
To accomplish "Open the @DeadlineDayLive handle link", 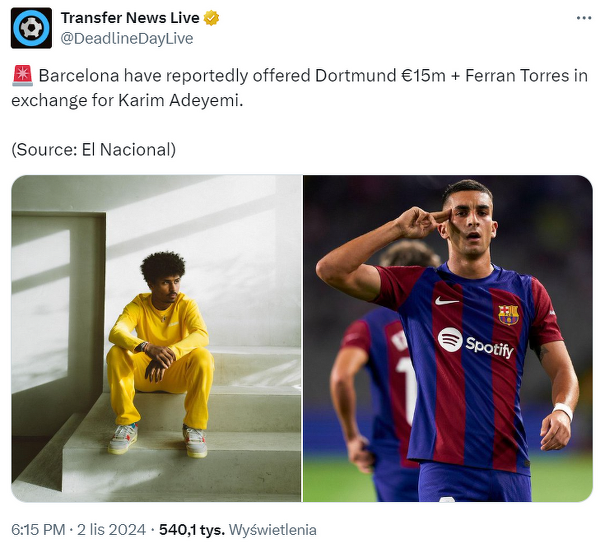I will [127, 39].
